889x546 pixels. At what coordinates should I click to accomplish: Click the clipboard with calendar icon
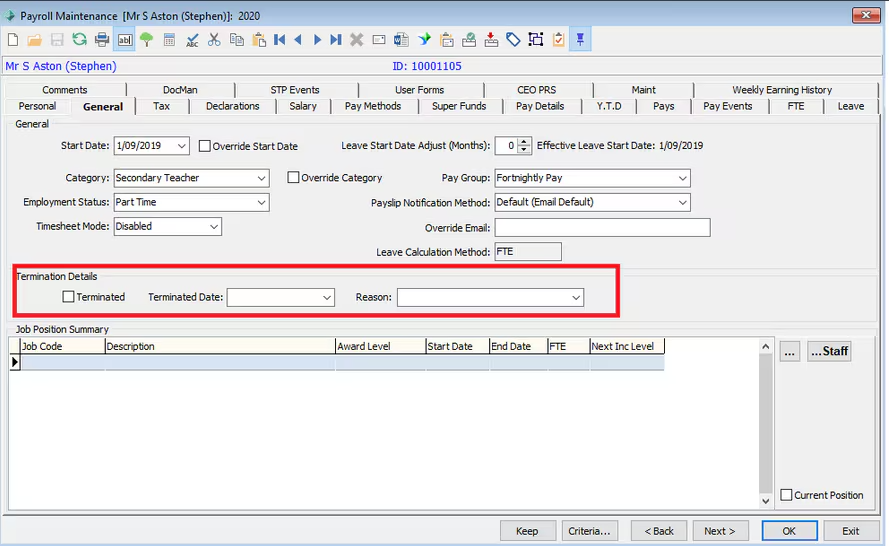click(447, 40)
